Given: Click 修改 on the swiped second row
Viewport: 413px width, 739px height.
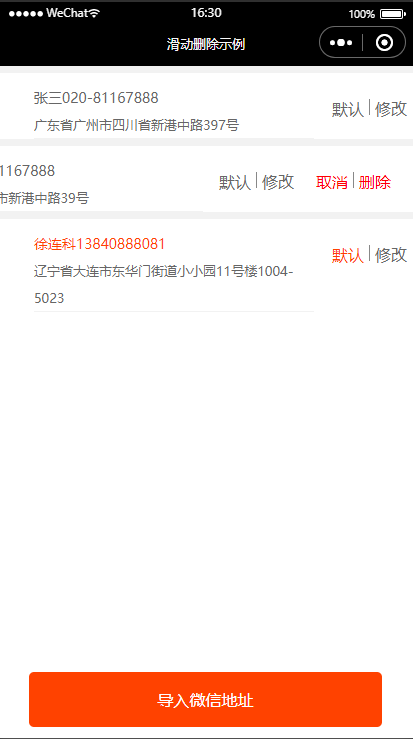Looking at the screenshot, I should point(278,182).
